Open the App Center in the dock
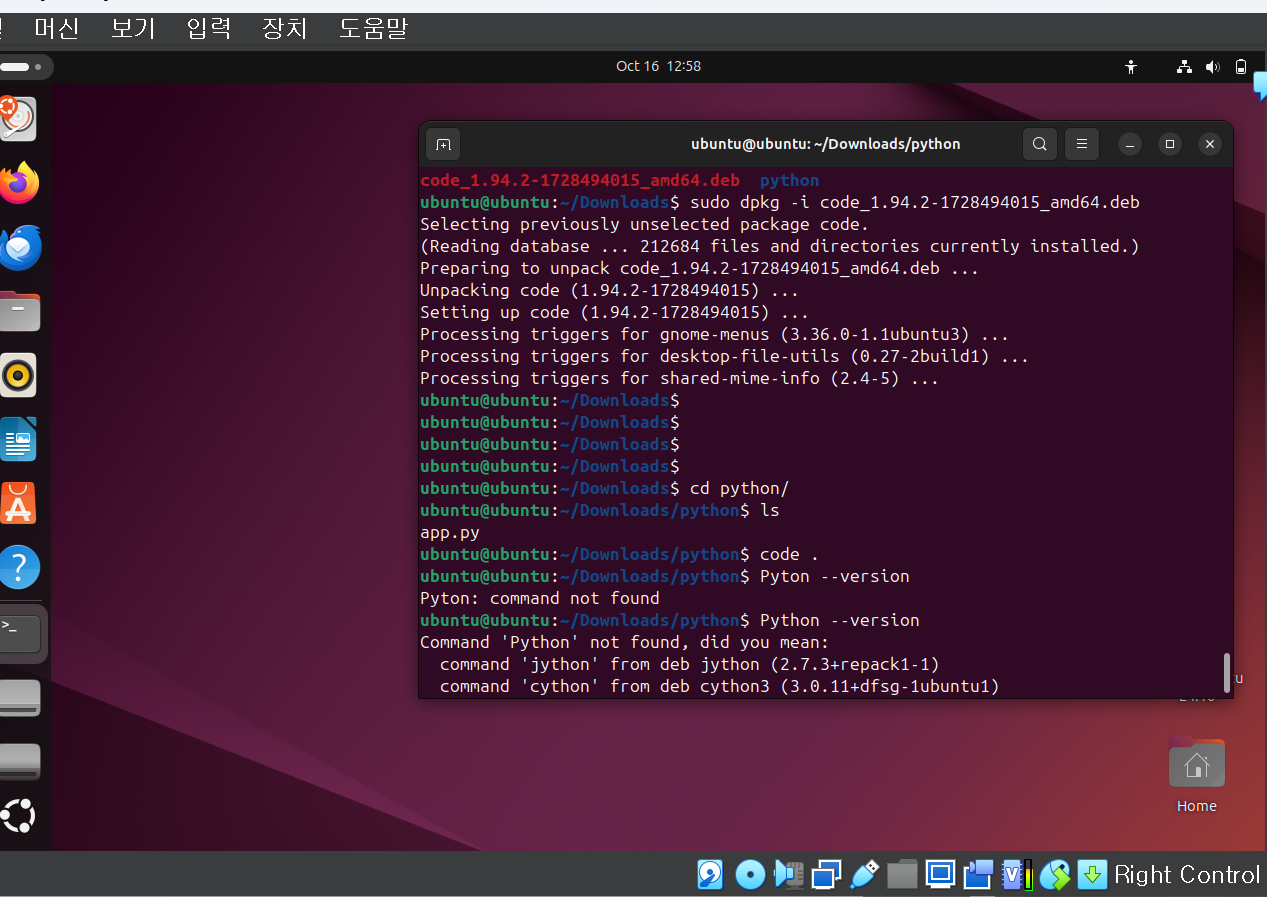This screenshot has height=897, width=1267. coord(18,503)
